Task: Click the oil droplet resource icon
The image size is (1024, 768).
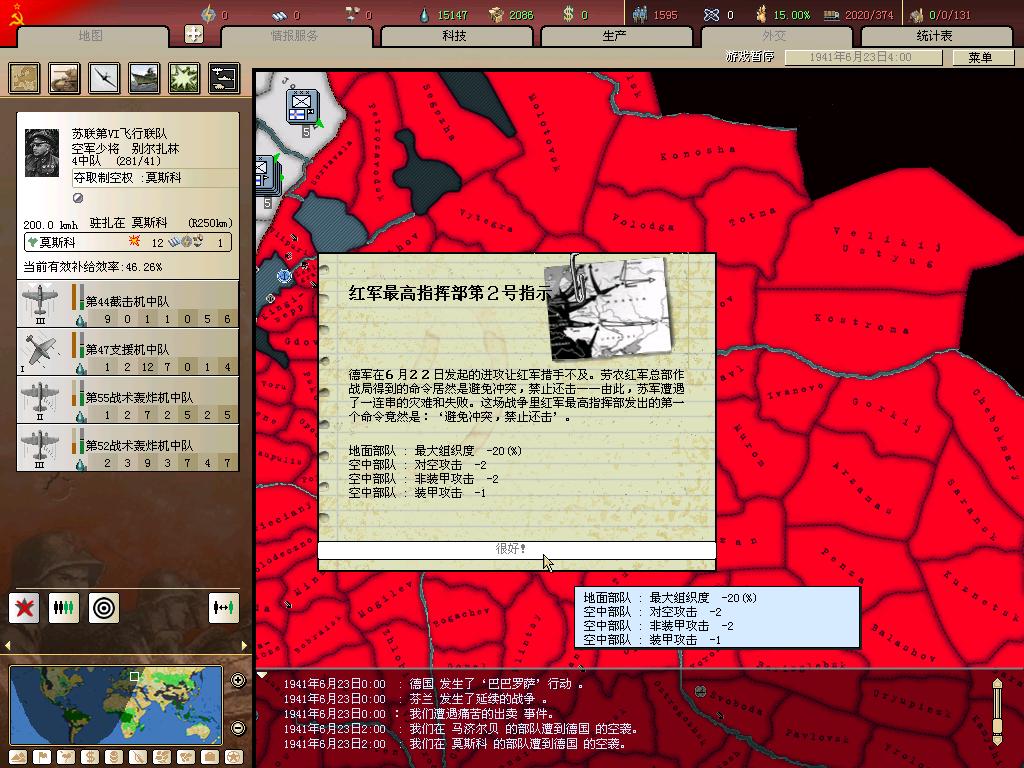Action: [426, 14]
